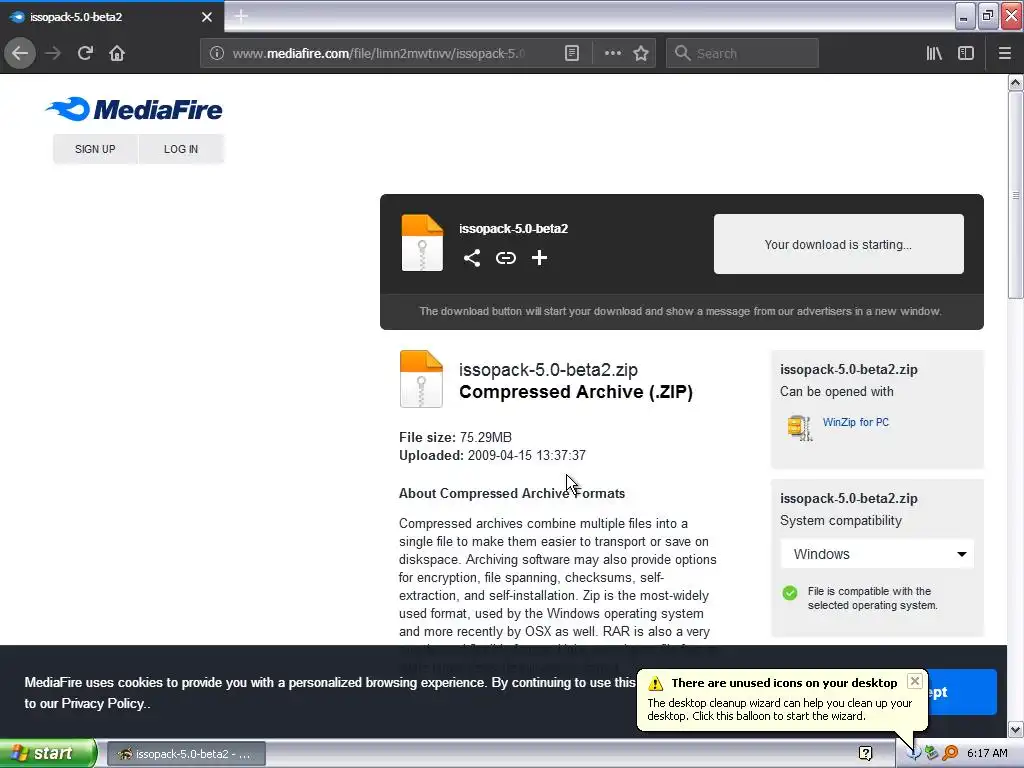Image resolution: width=1024 pixels, height=768 pixels.
Task: Click the 'Compressed Archive (.ZIP)' heading
Action: pyautogui.click(x=576, y=391)
